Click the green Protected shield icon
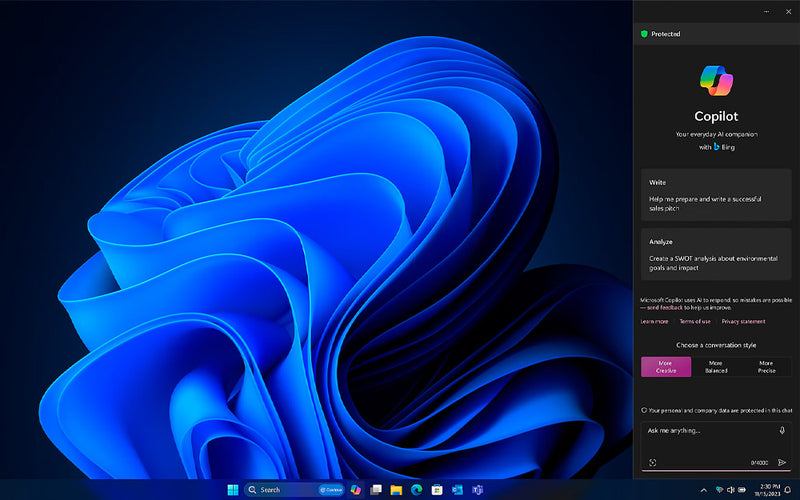 tap(644, 34)
